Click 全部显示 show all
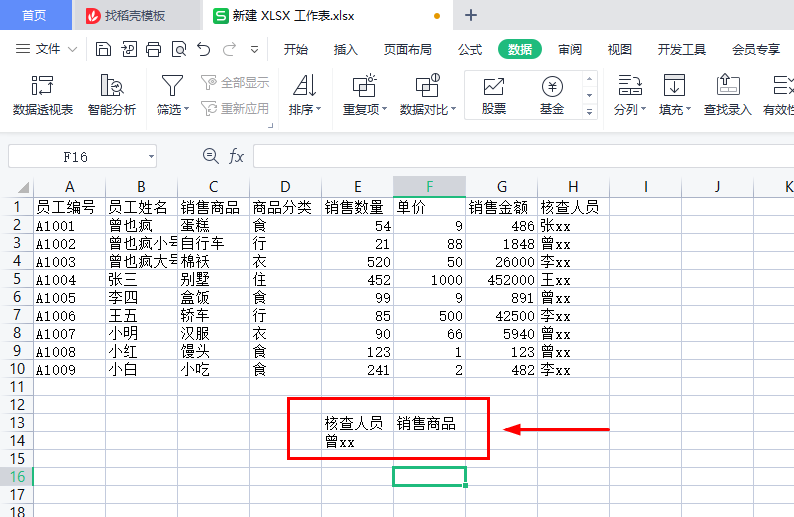794x517 pixels. tap(235, 83)
